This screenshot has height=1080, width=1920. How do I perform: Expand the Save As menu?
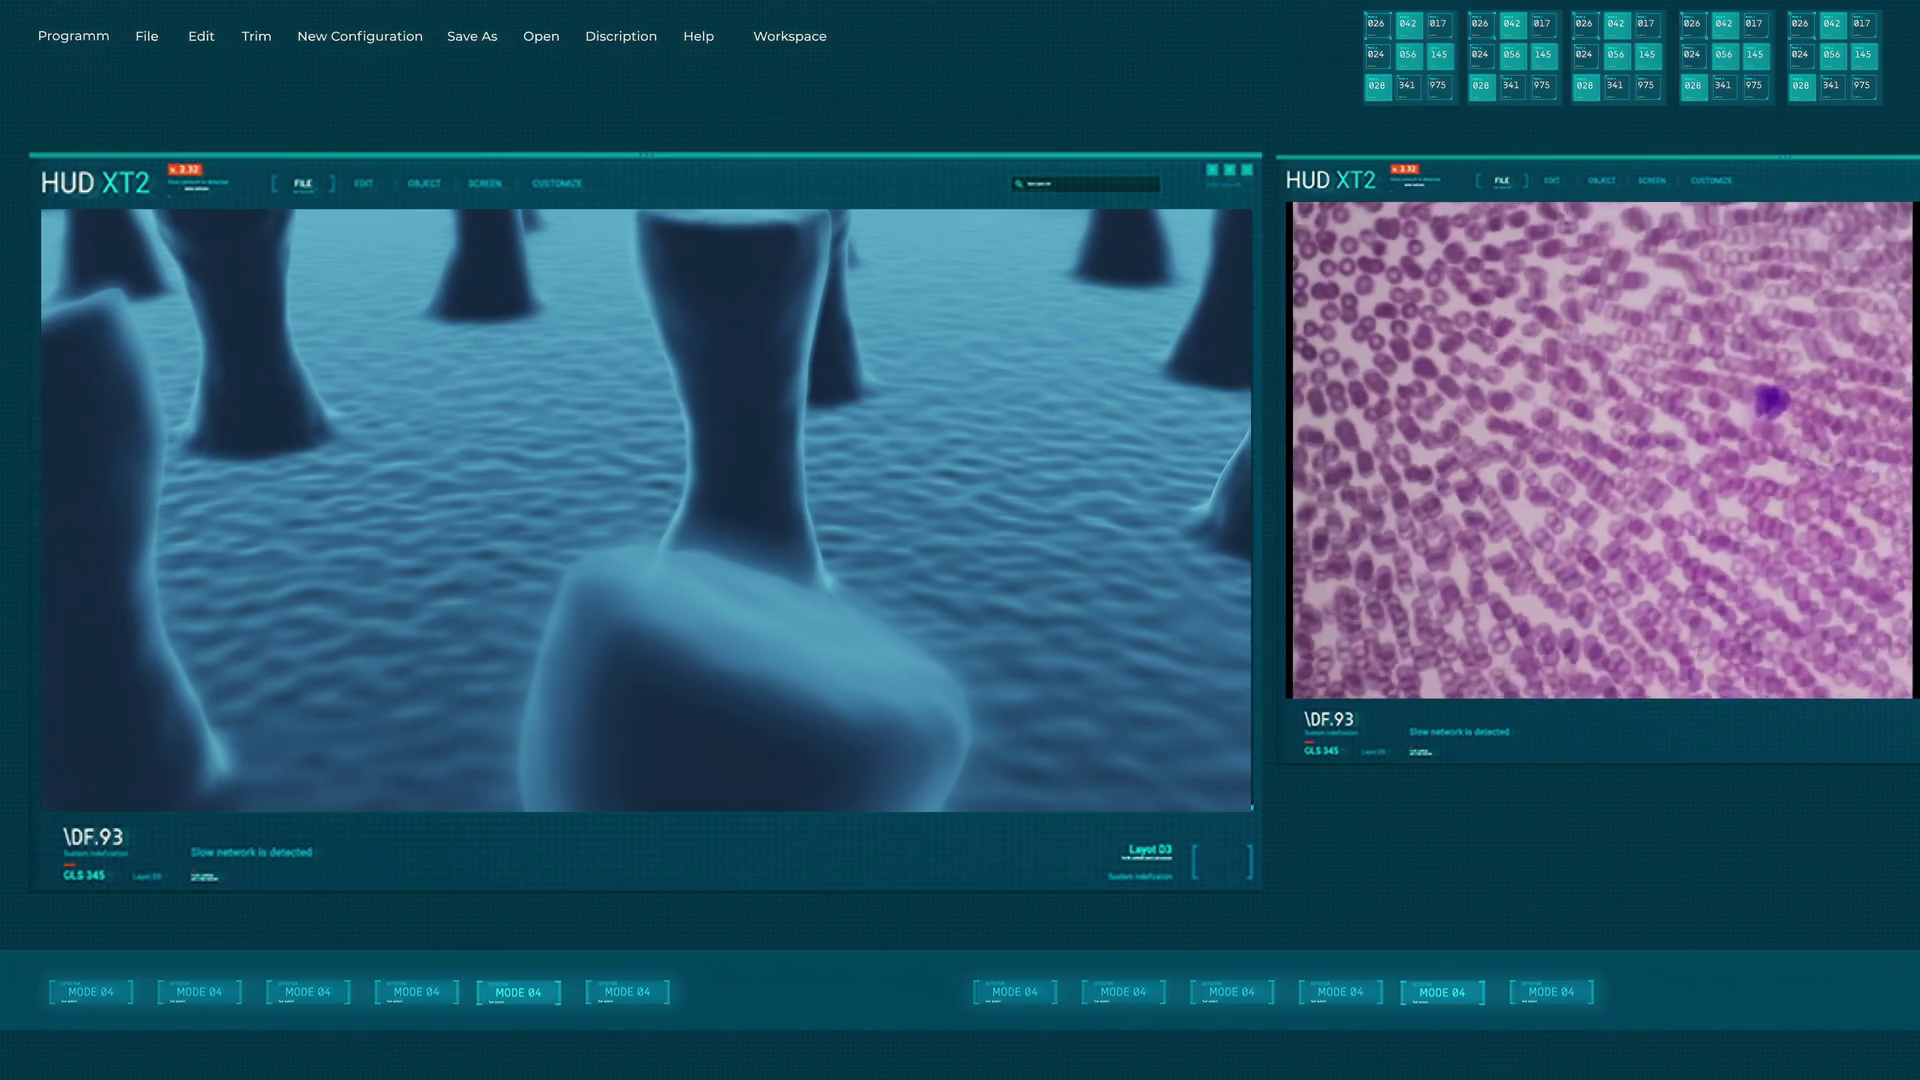[x=472, y=36]
